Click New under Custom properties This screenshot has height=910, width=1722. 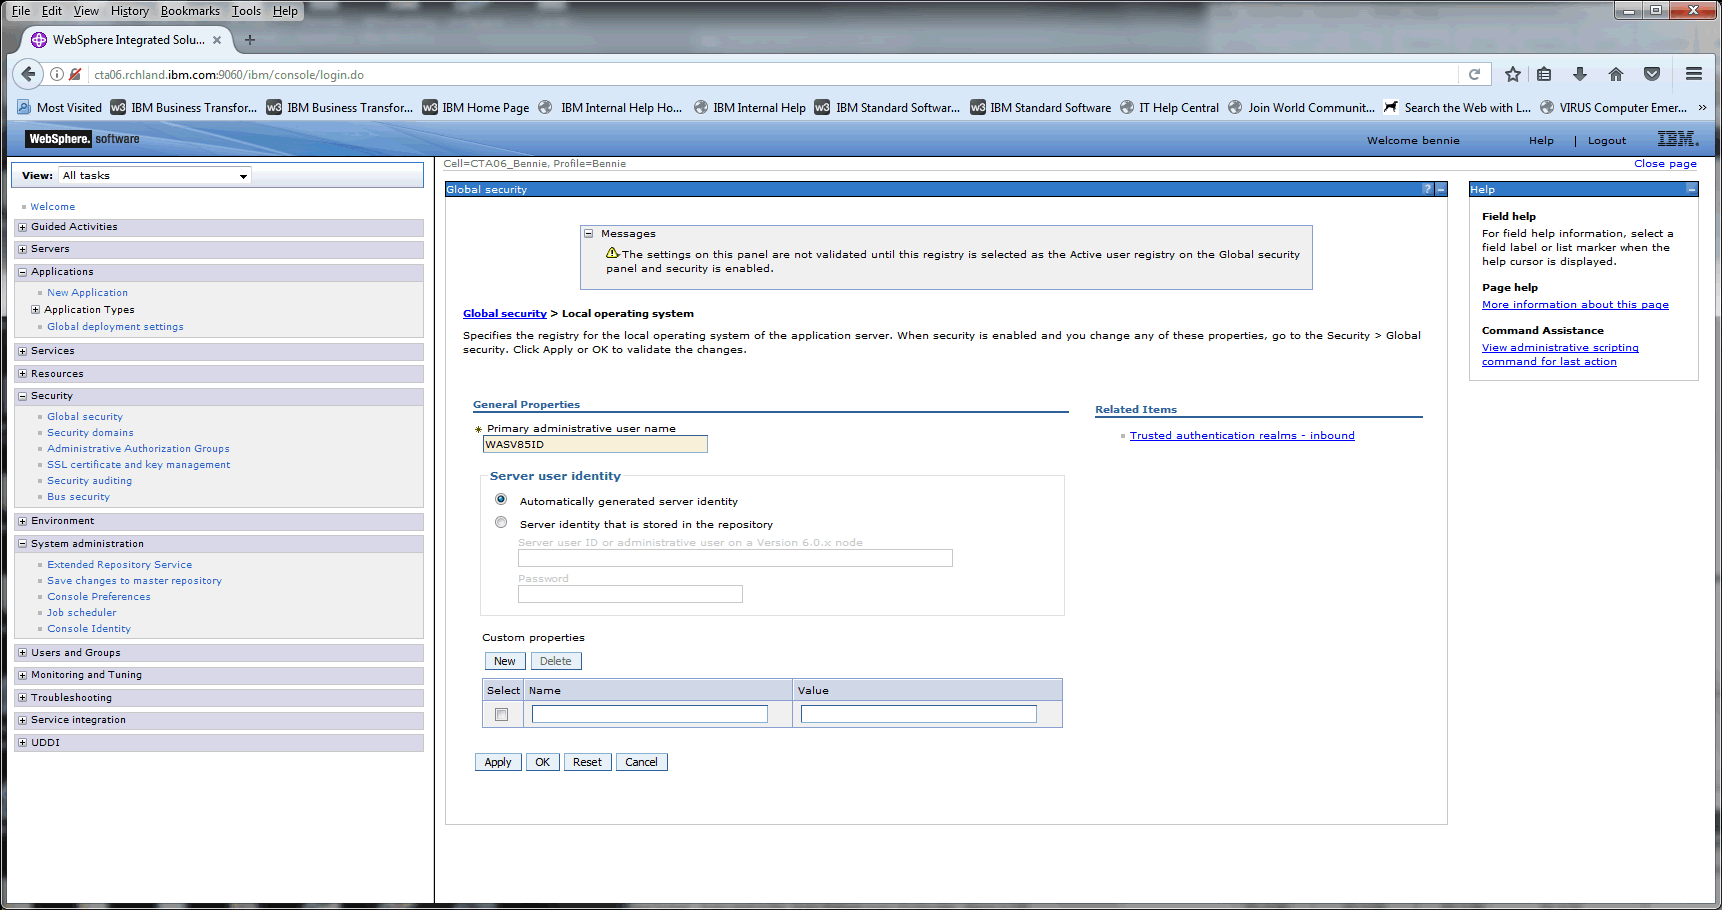click(505, 661)
